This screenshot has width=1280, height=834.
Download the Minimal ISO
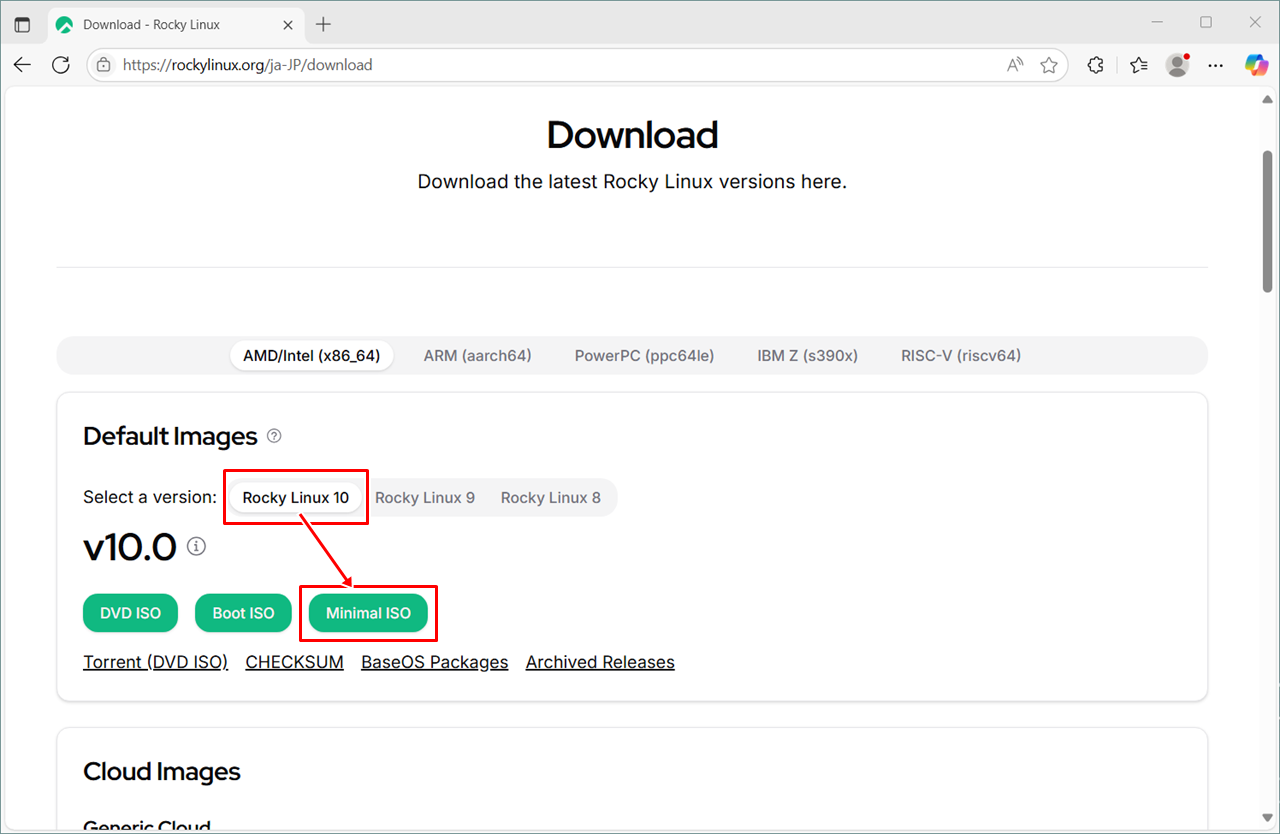point(368,613)
